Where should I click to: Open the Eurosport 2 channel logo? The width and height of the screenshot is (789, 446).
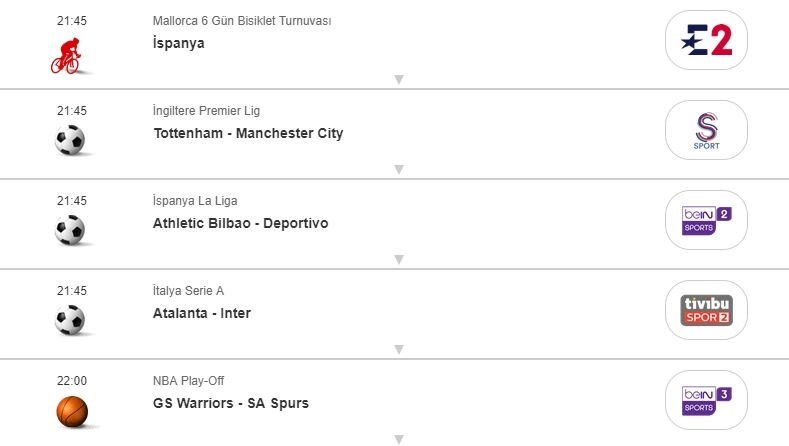click(706, 40)
